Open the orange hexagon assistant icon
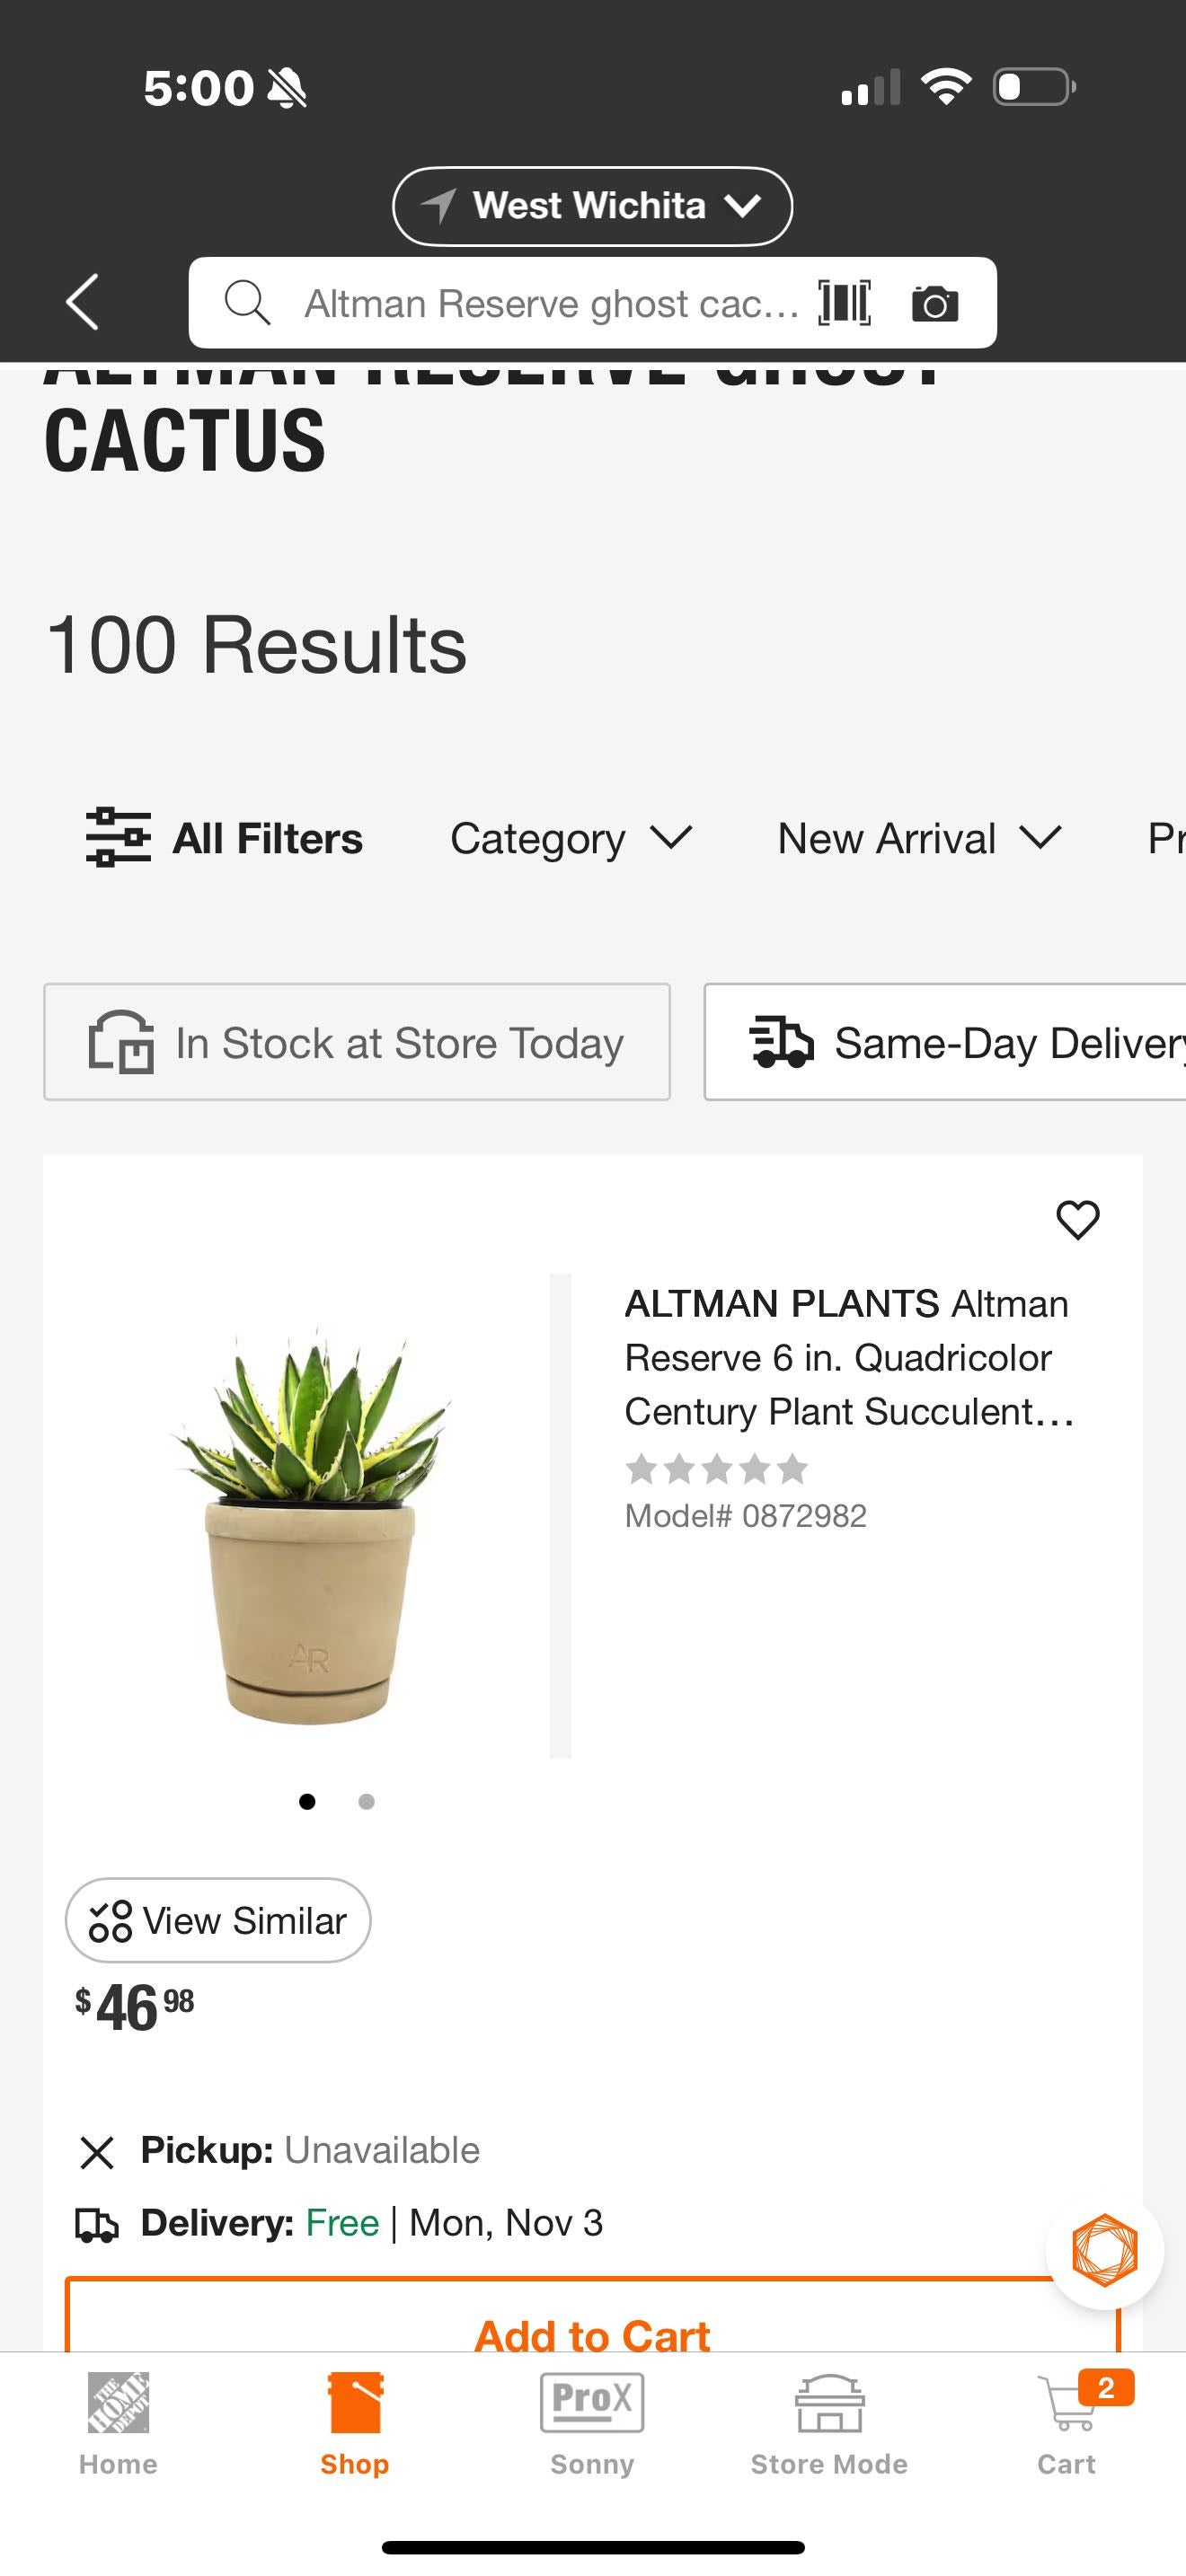Screen dimensions: 1186x2576 pyautogui.click(x=1104, y=2251)
